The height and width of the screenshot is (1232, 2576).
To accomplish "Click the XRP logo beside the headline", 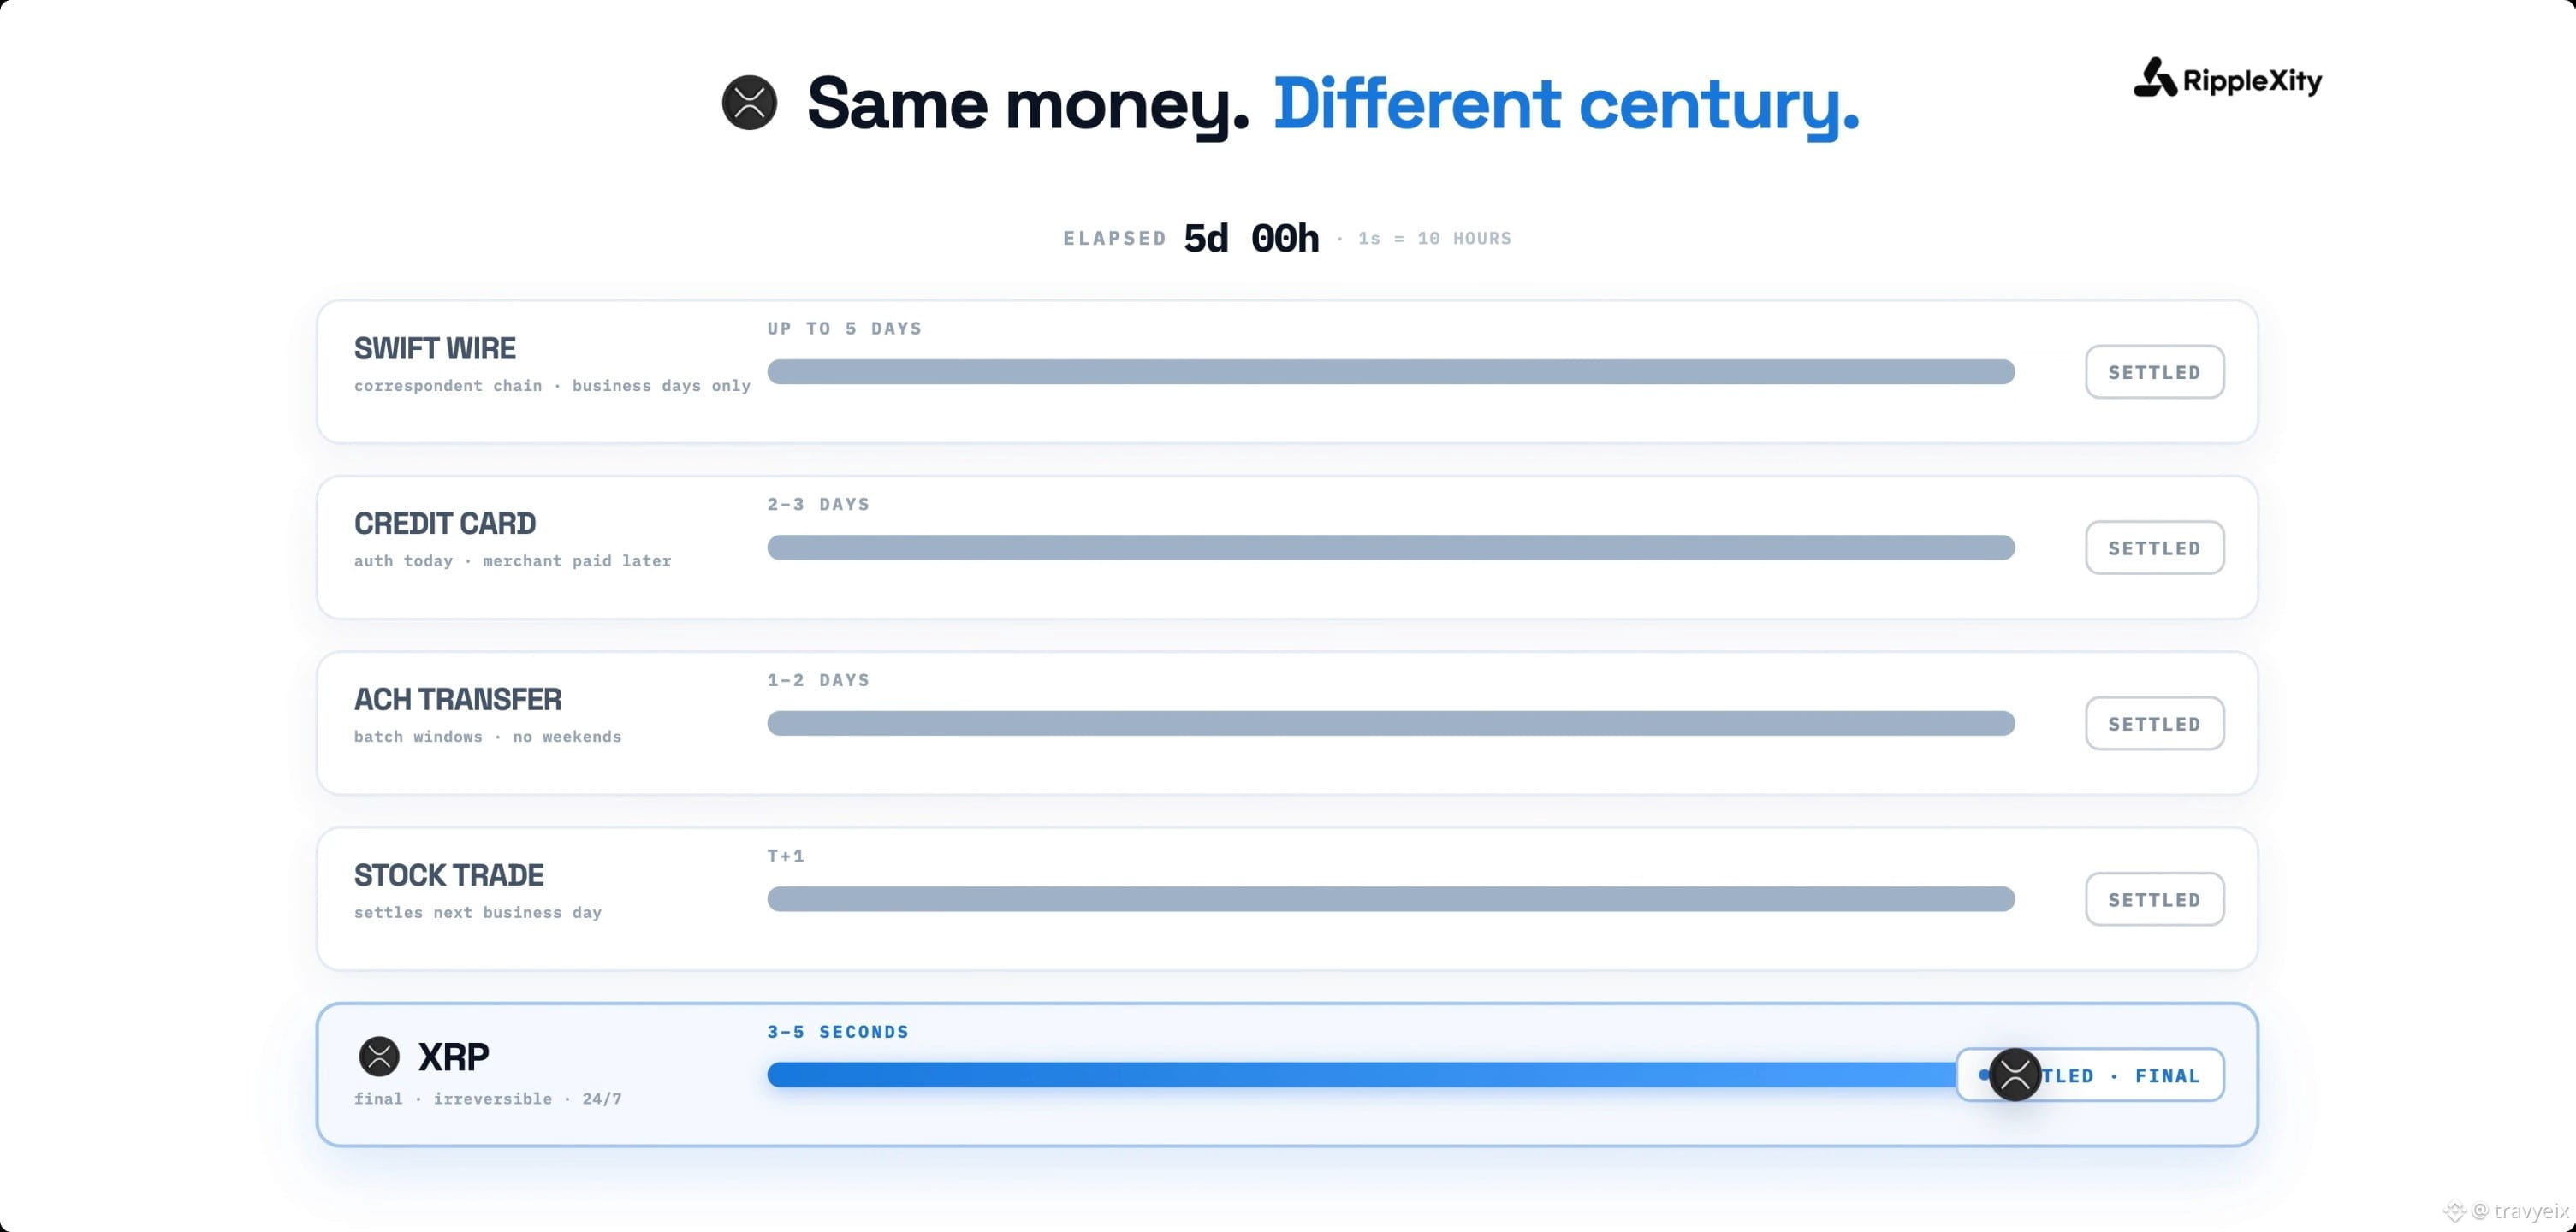I will (x=749, y=103).
